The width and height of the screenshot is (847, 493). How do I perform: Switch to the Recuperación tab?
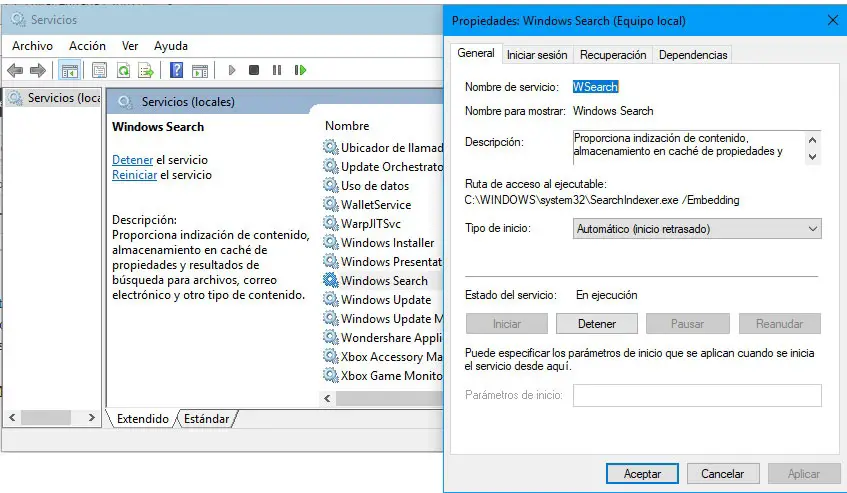point(613,55)
